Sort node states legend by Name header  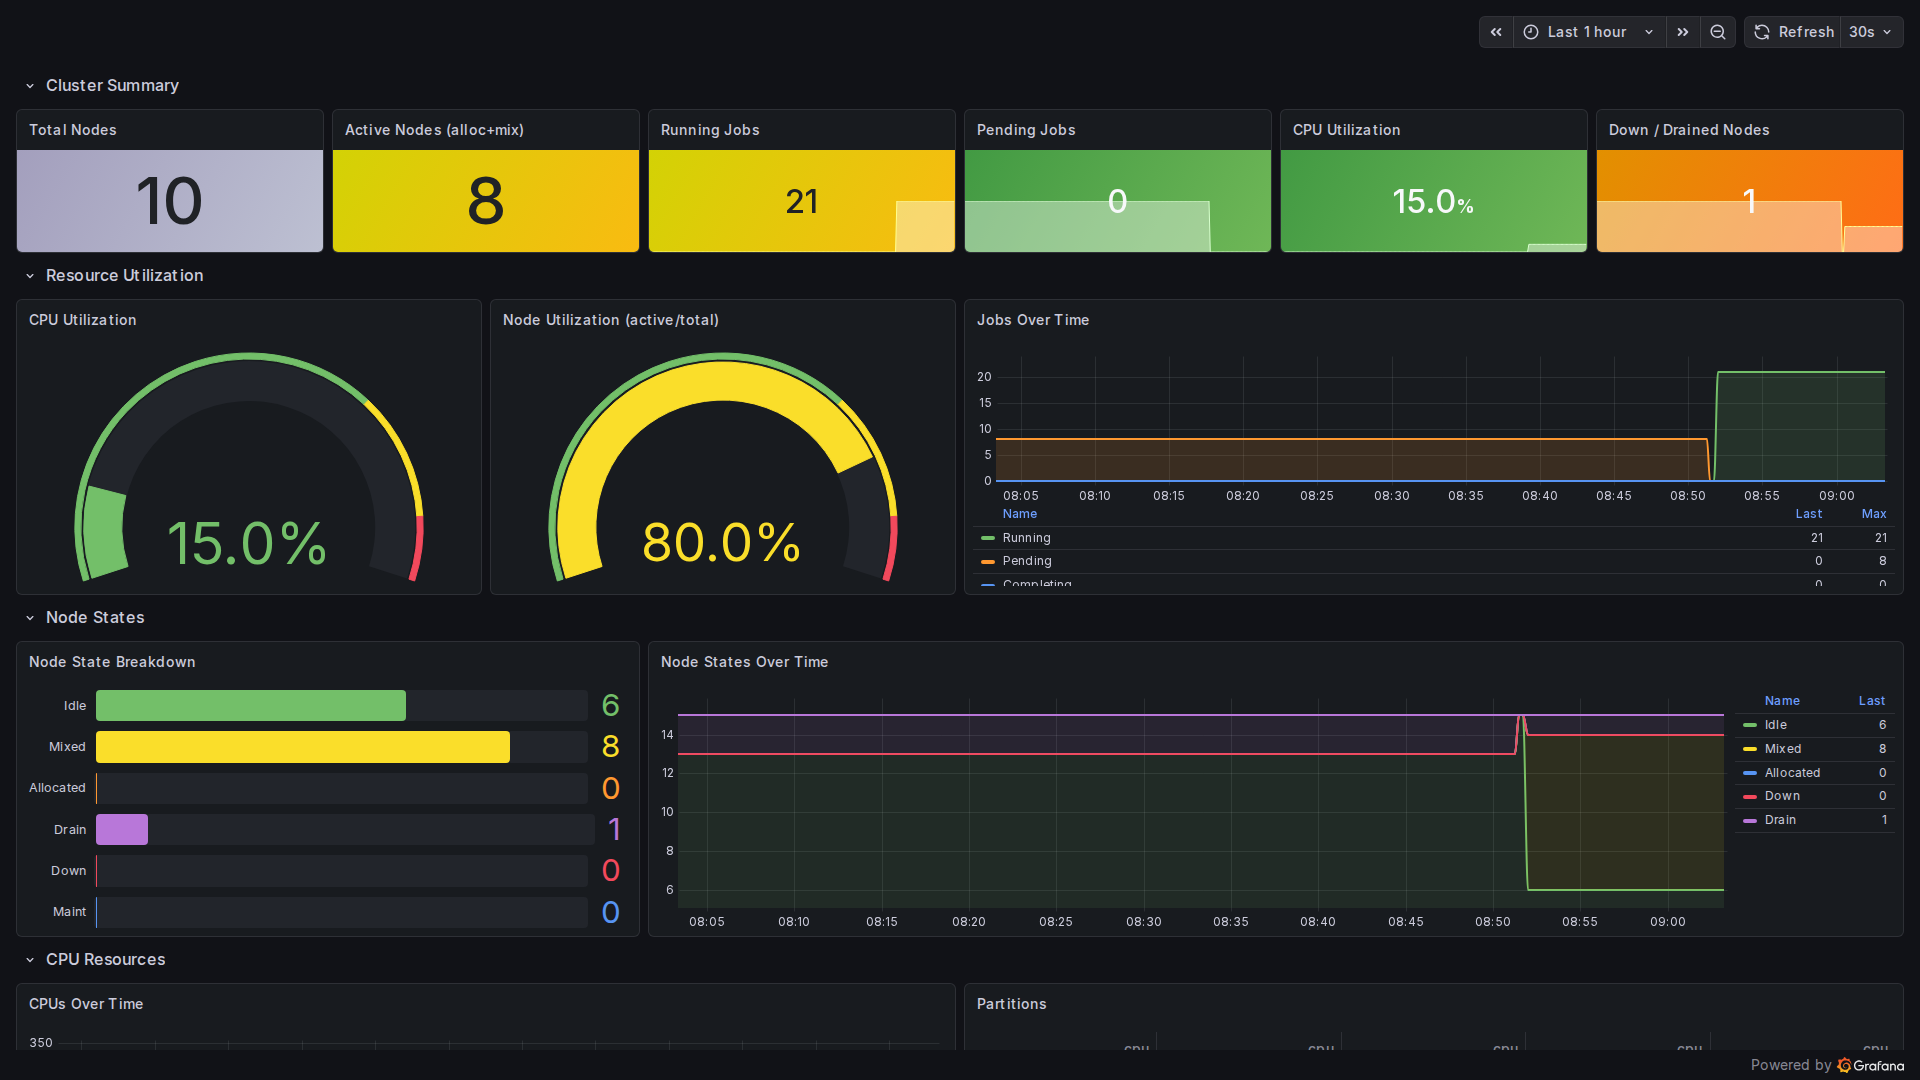1782,701
